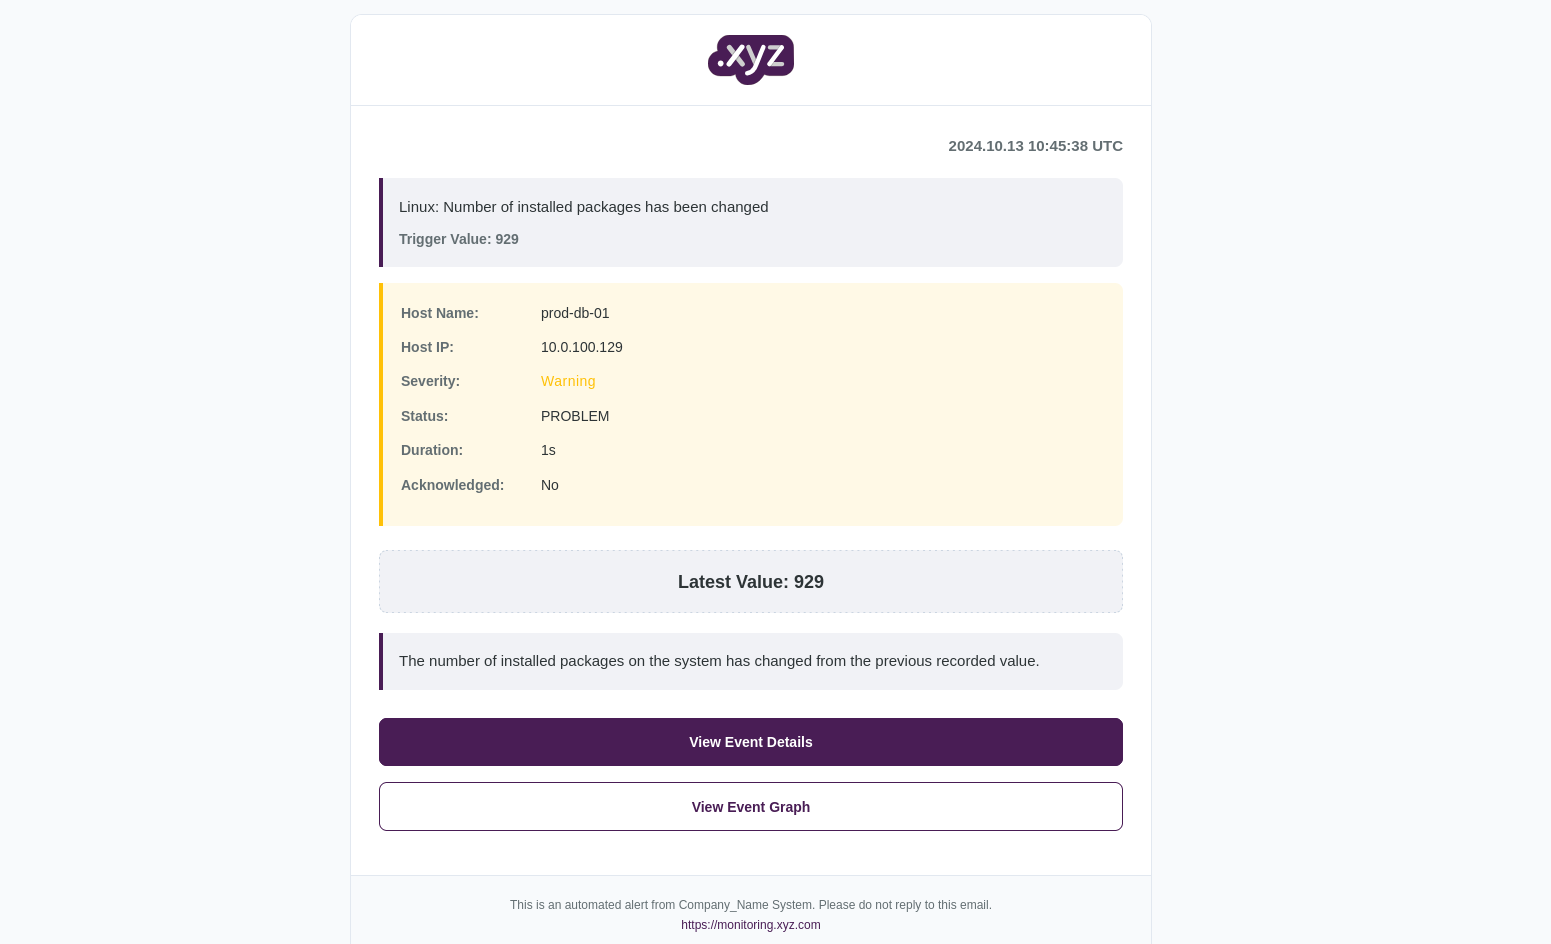Click the 1s duration value
Screen dimensions: 1551x944
pyautogui.click(x=548, y=450)
